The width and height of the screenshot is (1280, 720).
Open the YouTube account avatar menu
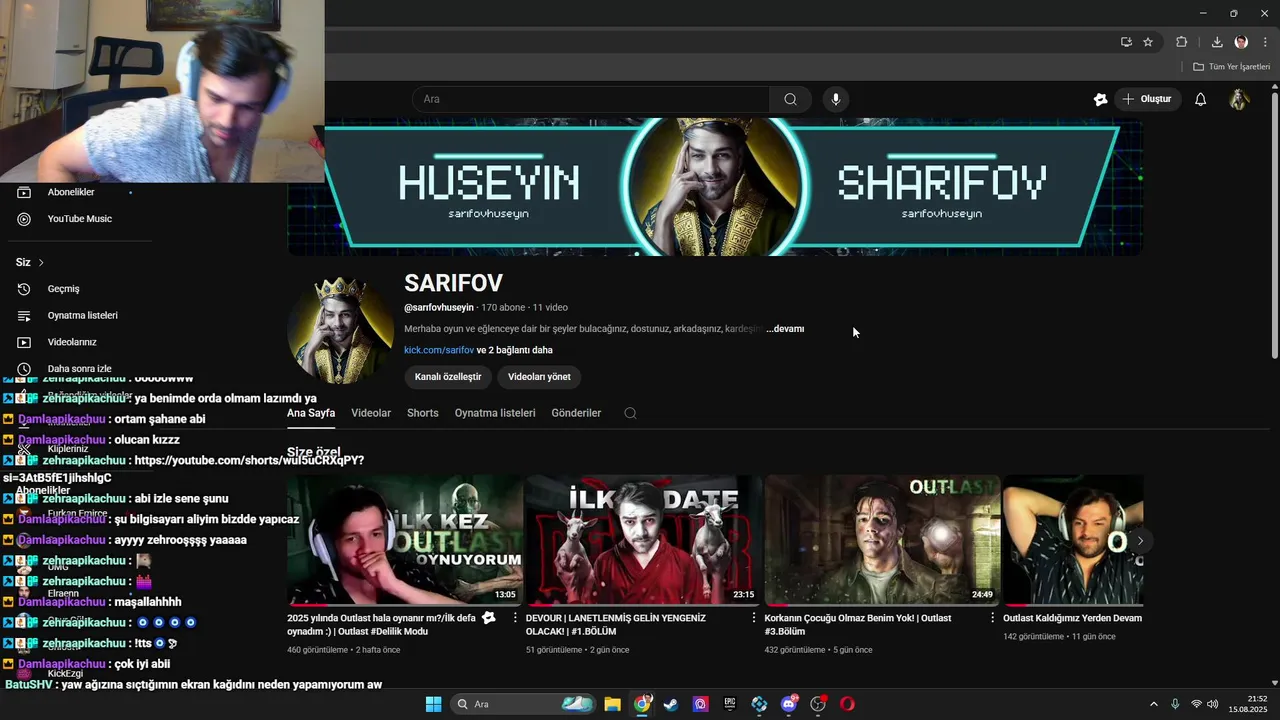[x=1239, y=99]
